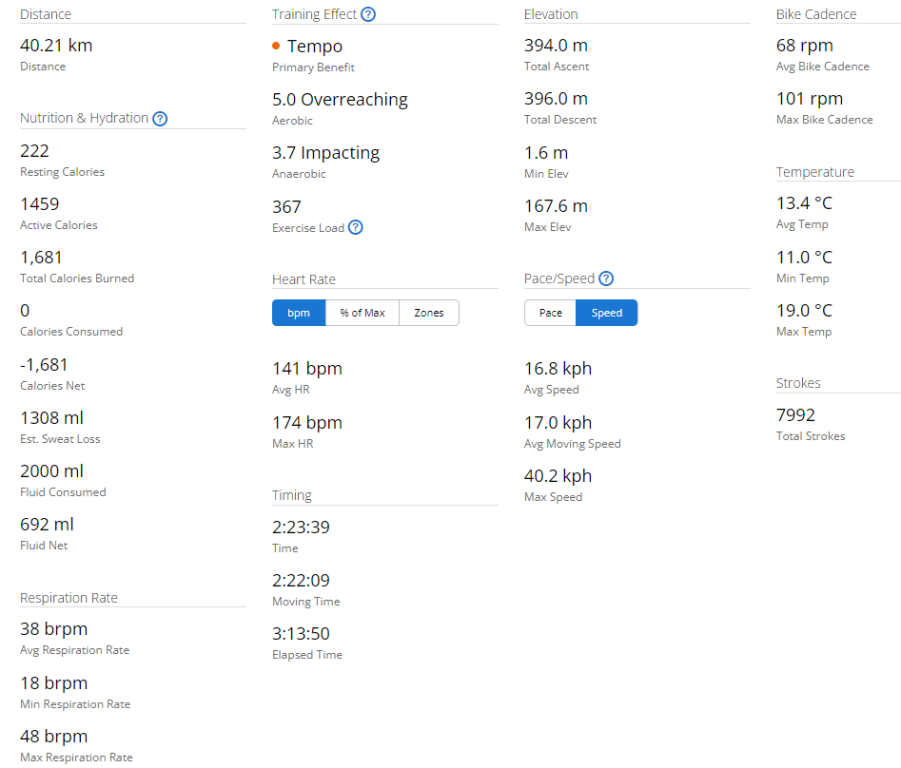
Task: Click the 7992 Total Strokes value
Action: point(796,415)
